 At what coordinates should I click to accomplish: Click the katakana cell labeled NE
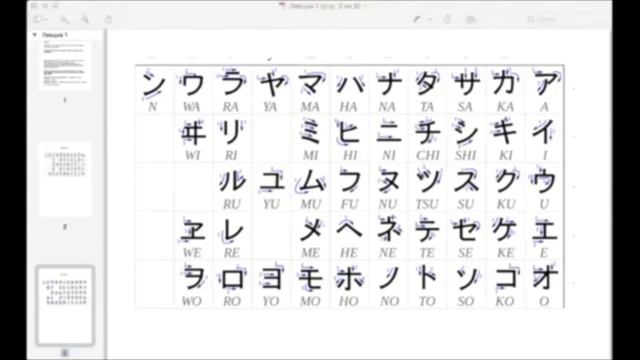click(x=389, y=236)
